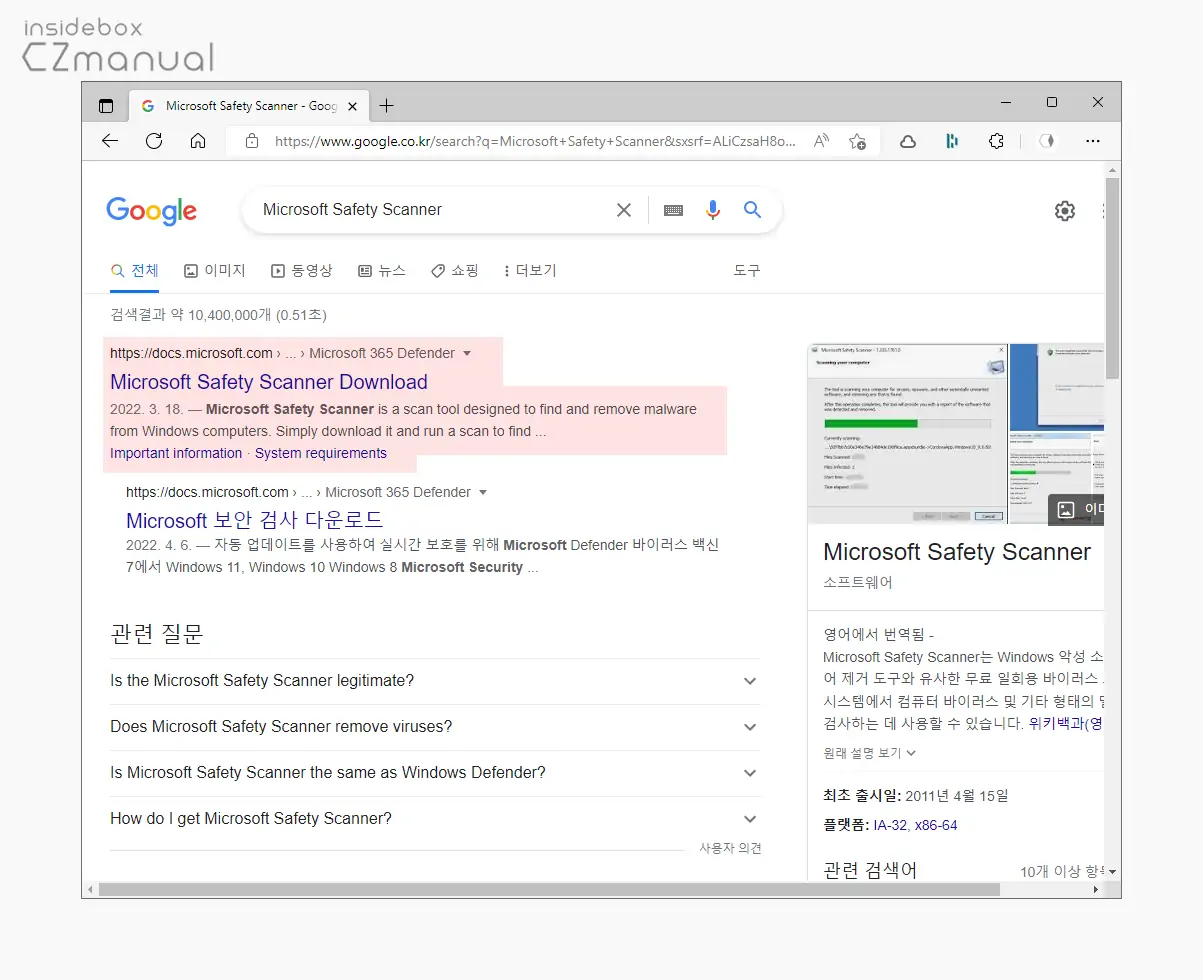Open the tab actions menu icon
Image resolution: width=1203 pixels, height=980 pixels.
[x=106, y=106]
